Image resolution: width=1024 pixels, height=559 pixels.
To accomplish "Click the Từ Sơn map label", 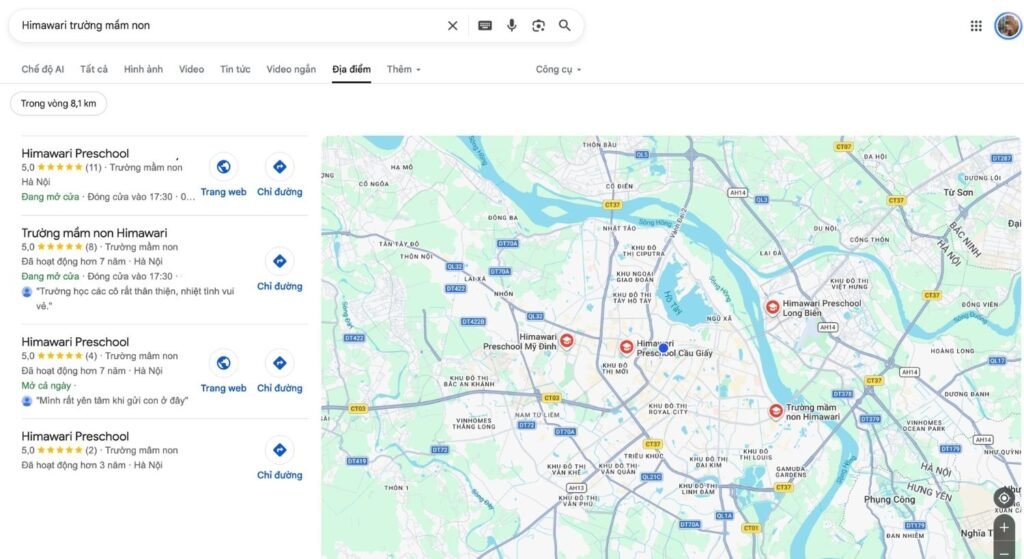I will tap(958, 193).
